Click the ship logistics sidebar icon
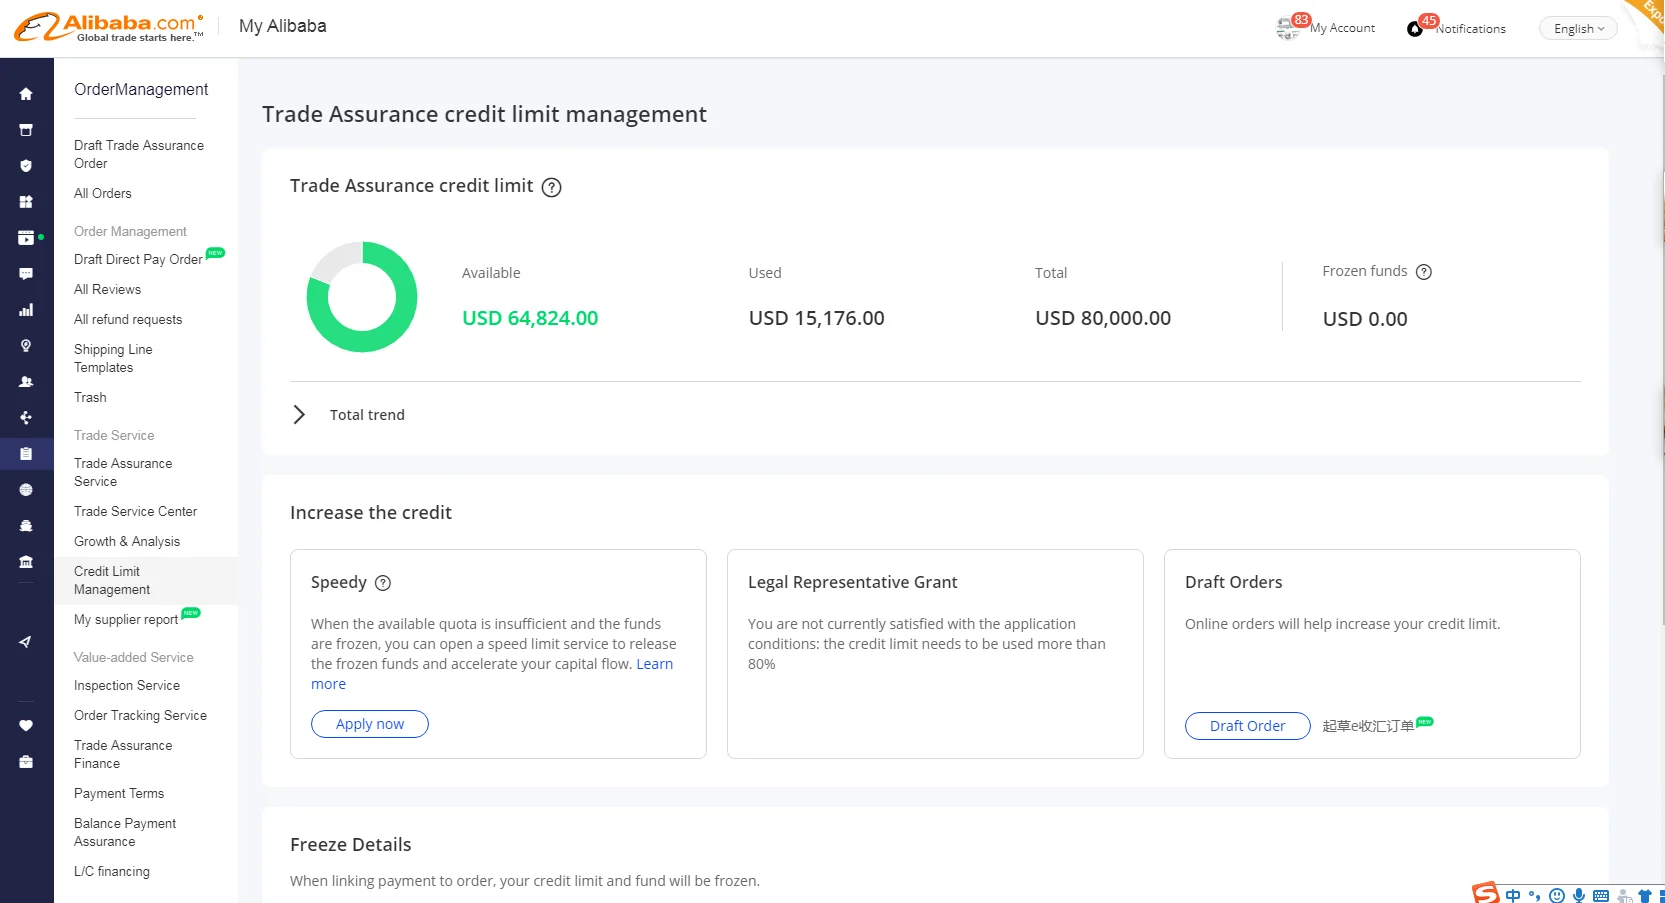Viewport: 1665px width, 903px height. point(26,526)
